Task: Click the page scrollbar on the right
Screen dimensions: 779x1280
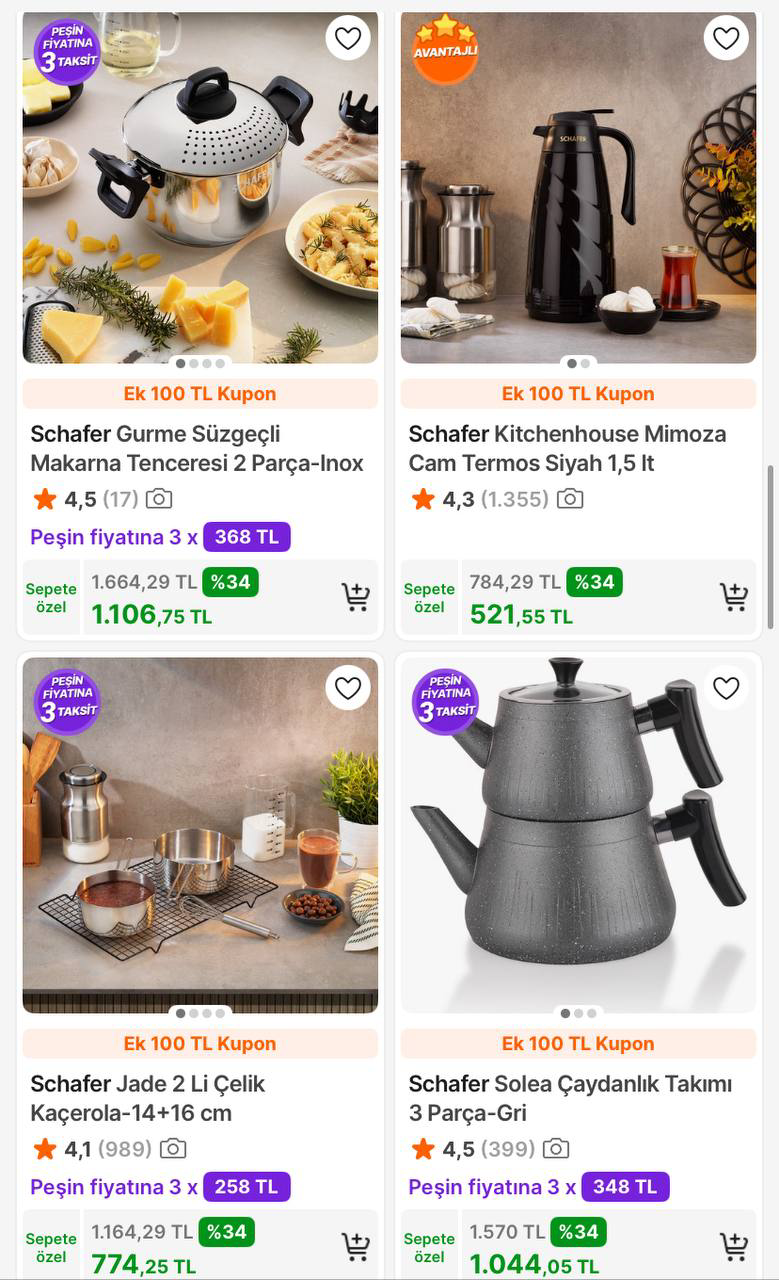Action: point(770,546)
